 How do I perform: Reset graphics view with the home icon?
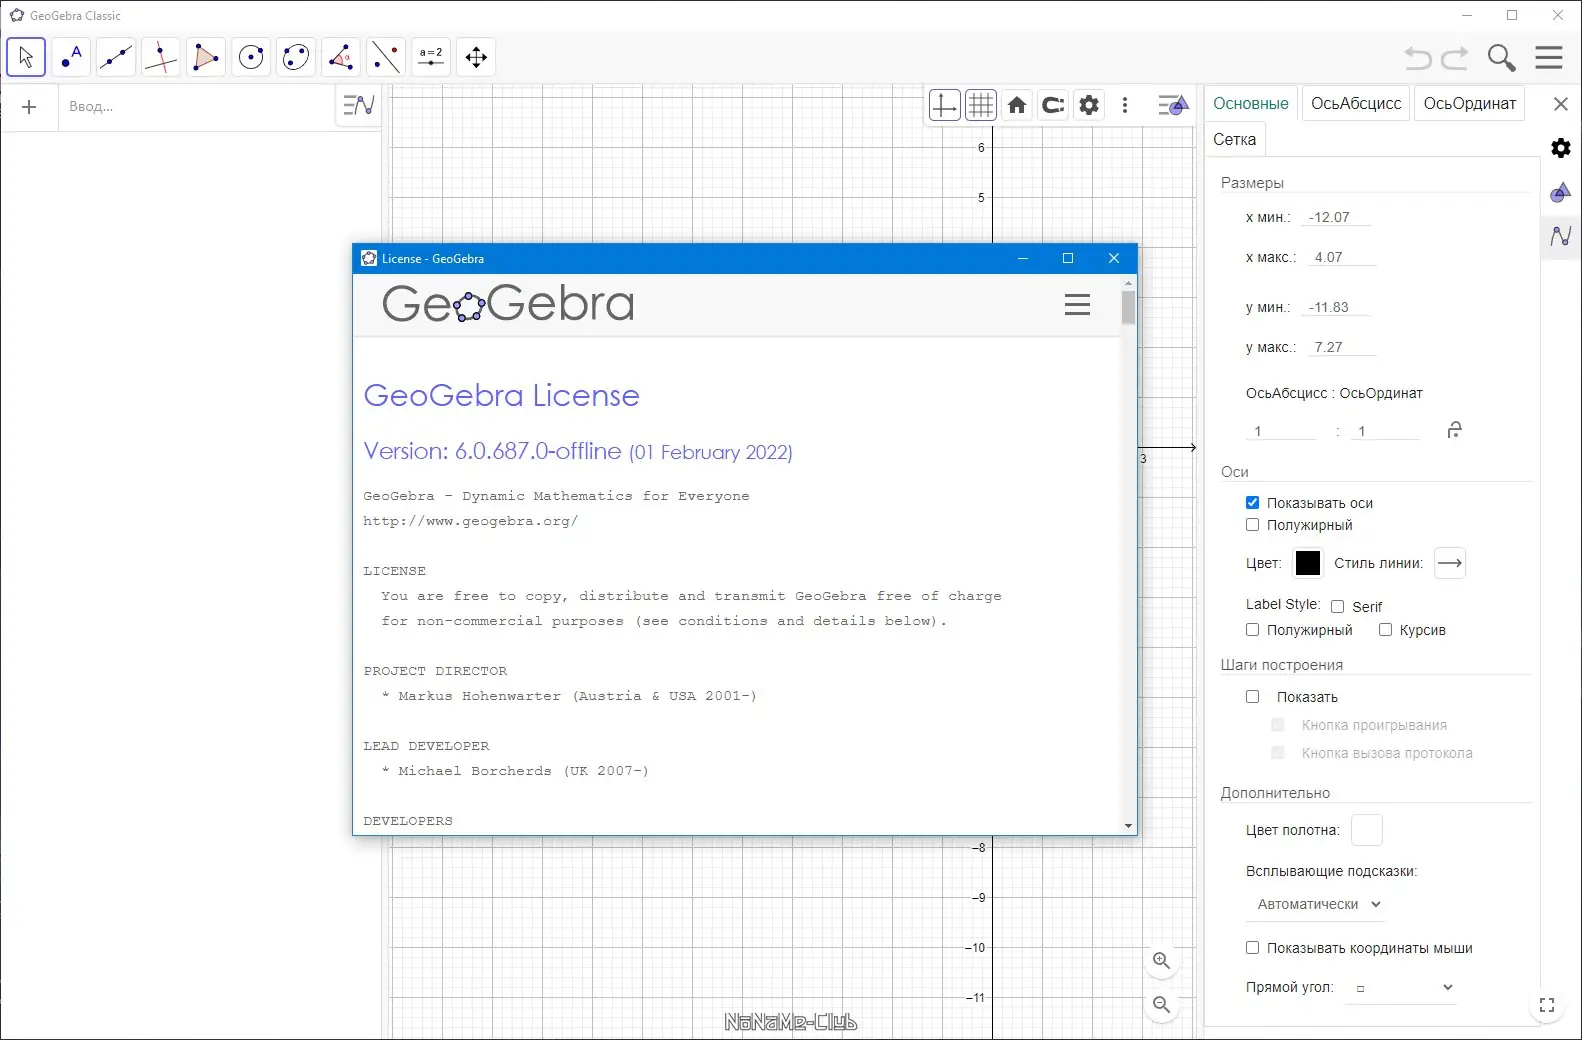point(1017,105)
